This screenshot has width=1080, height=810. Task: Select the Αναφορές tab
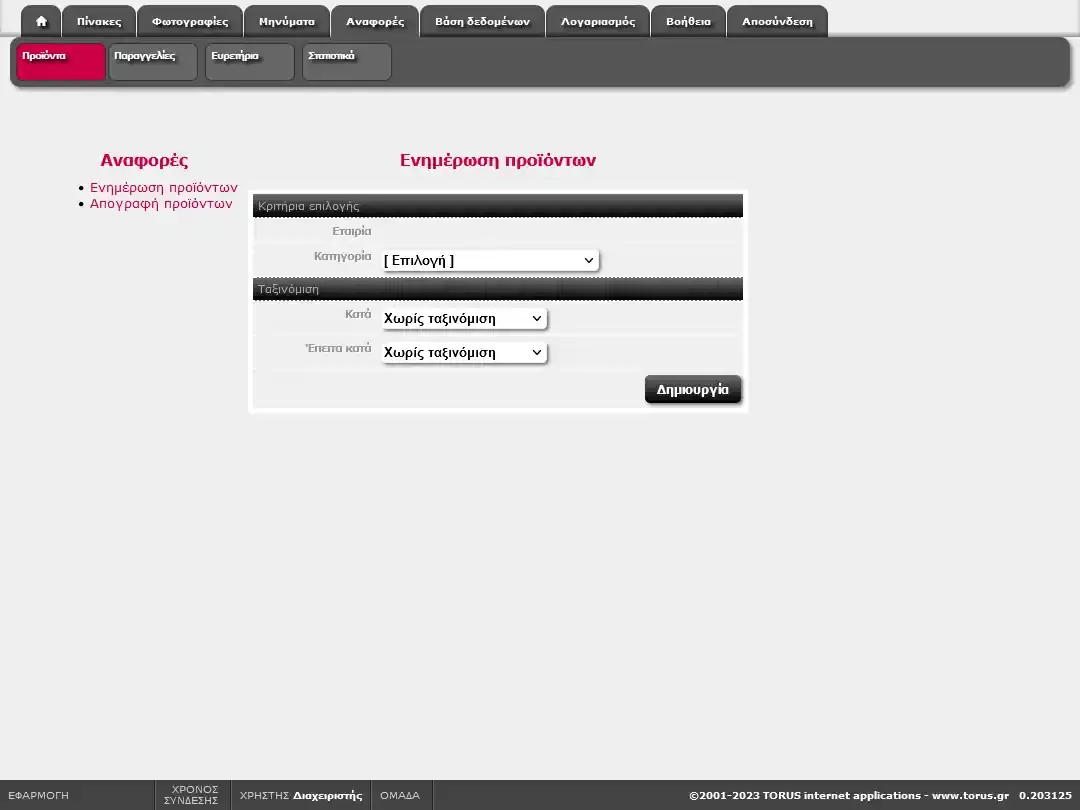coord(375,22)
